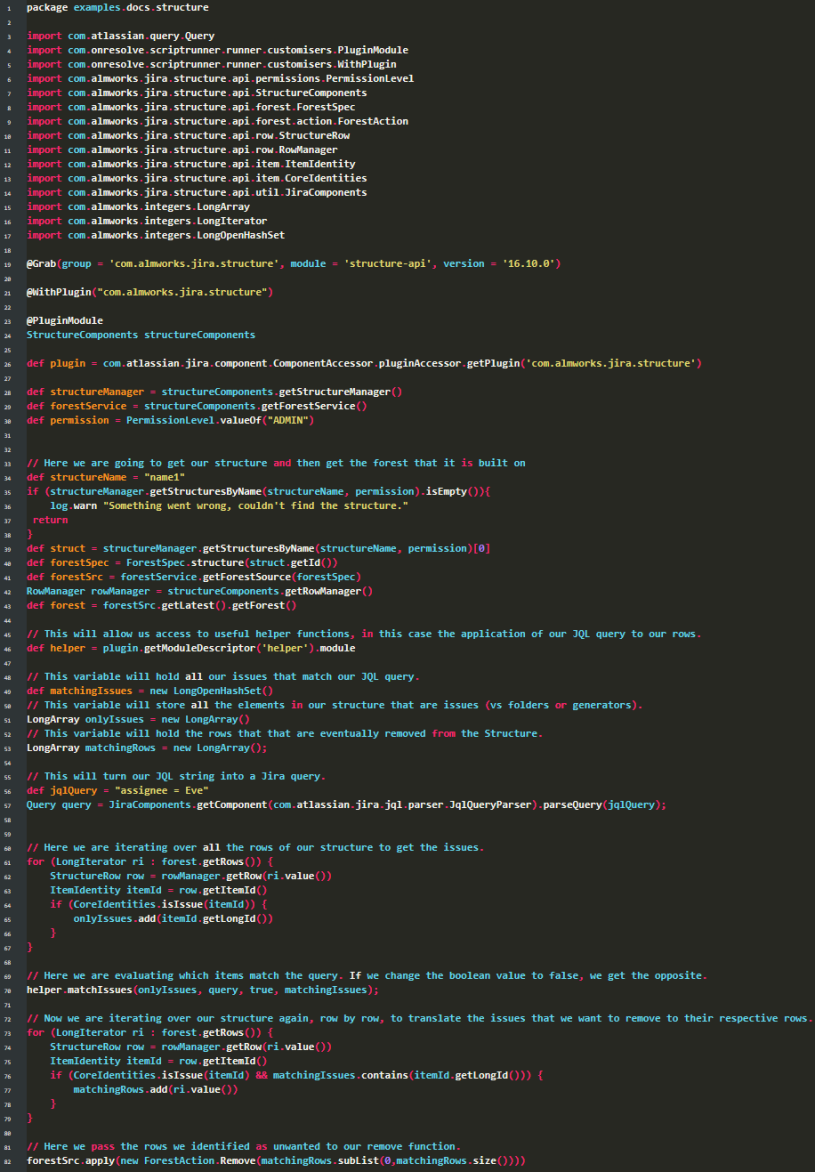The height and width of the screenshot is (1172, 815).
Task: Click the integers.LongArray import line
Action: [x=138, y=206]
